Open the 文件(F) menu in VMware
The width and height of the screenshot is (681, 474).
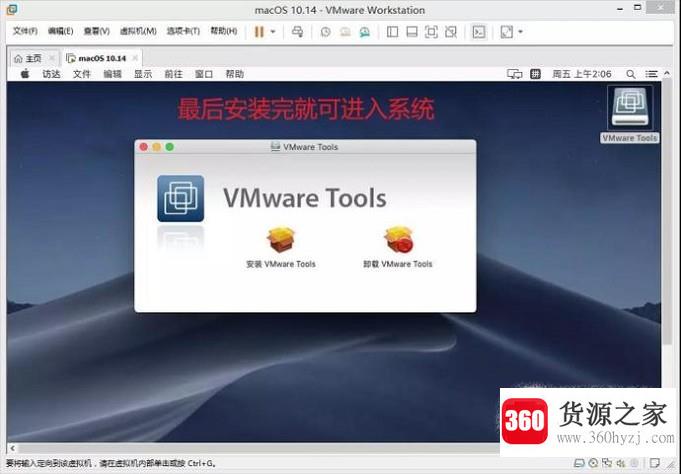25,31
